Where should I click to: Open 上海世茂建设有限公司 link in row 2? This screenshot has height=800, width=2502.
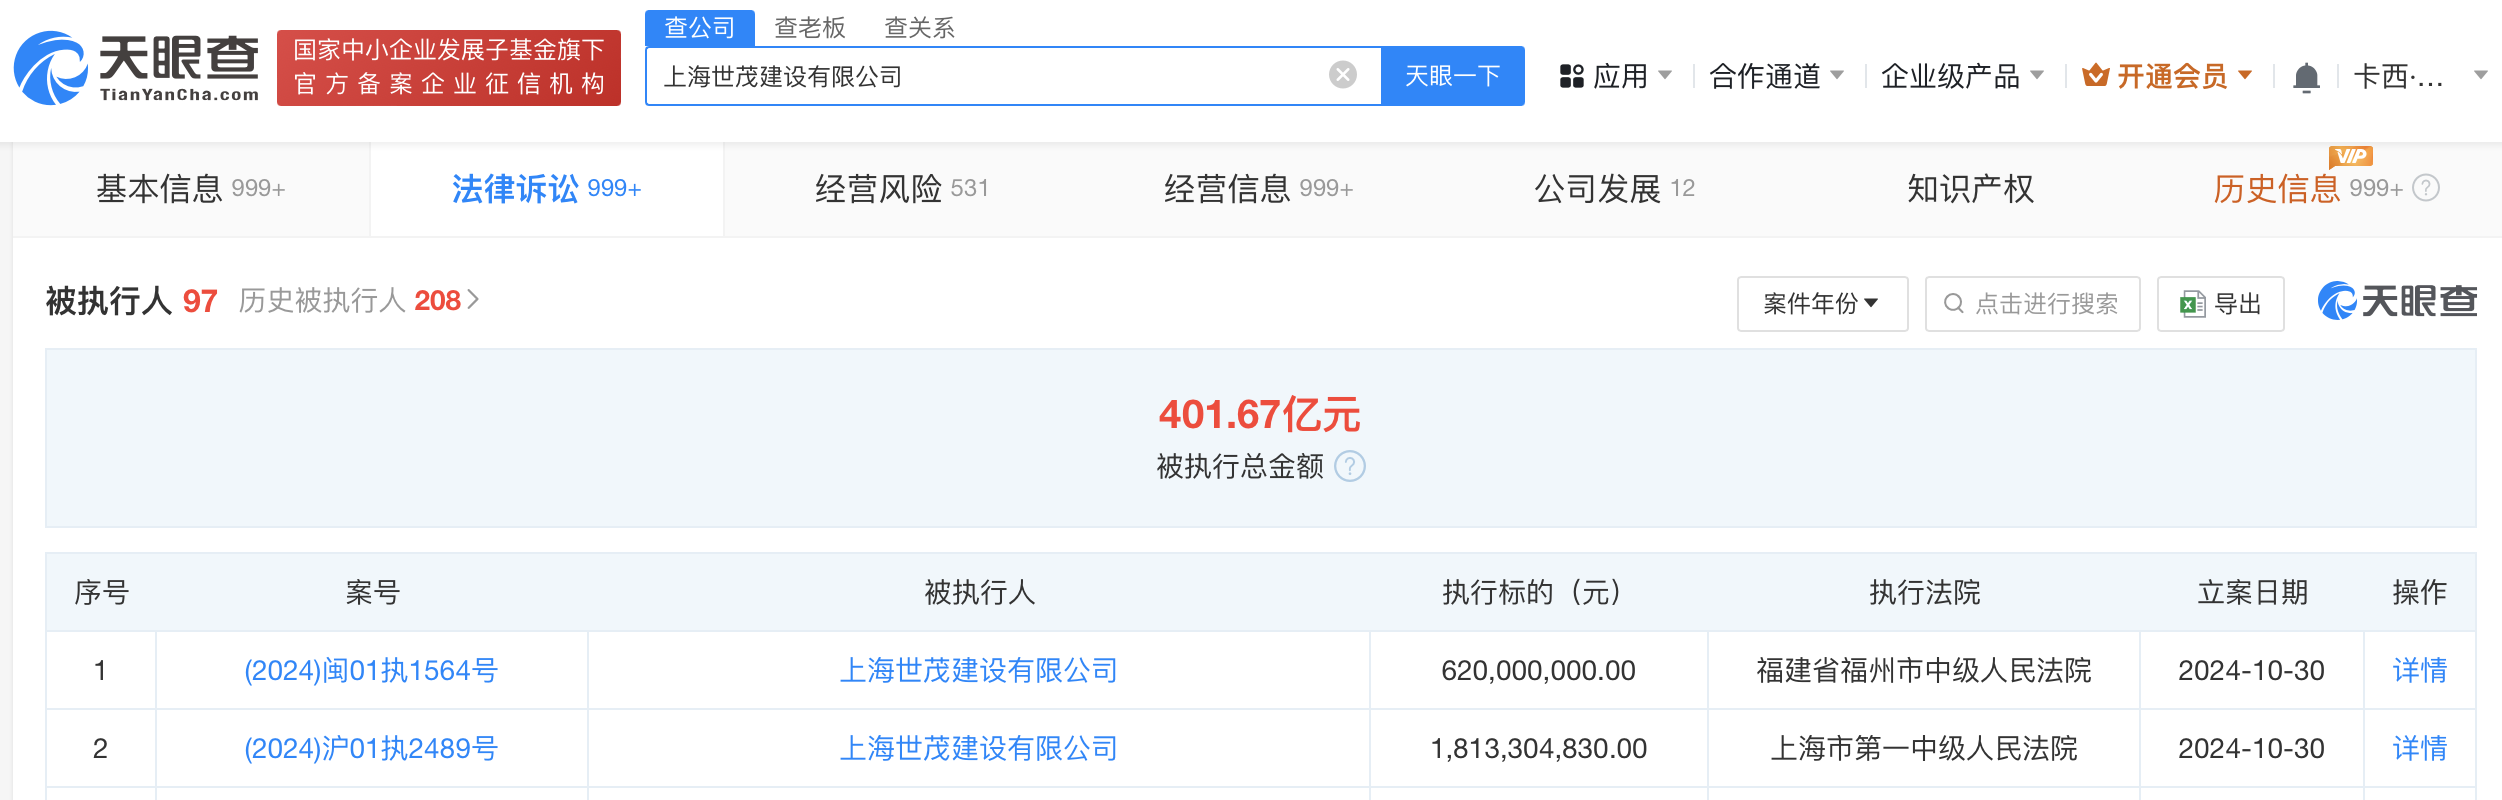[979, 748]
